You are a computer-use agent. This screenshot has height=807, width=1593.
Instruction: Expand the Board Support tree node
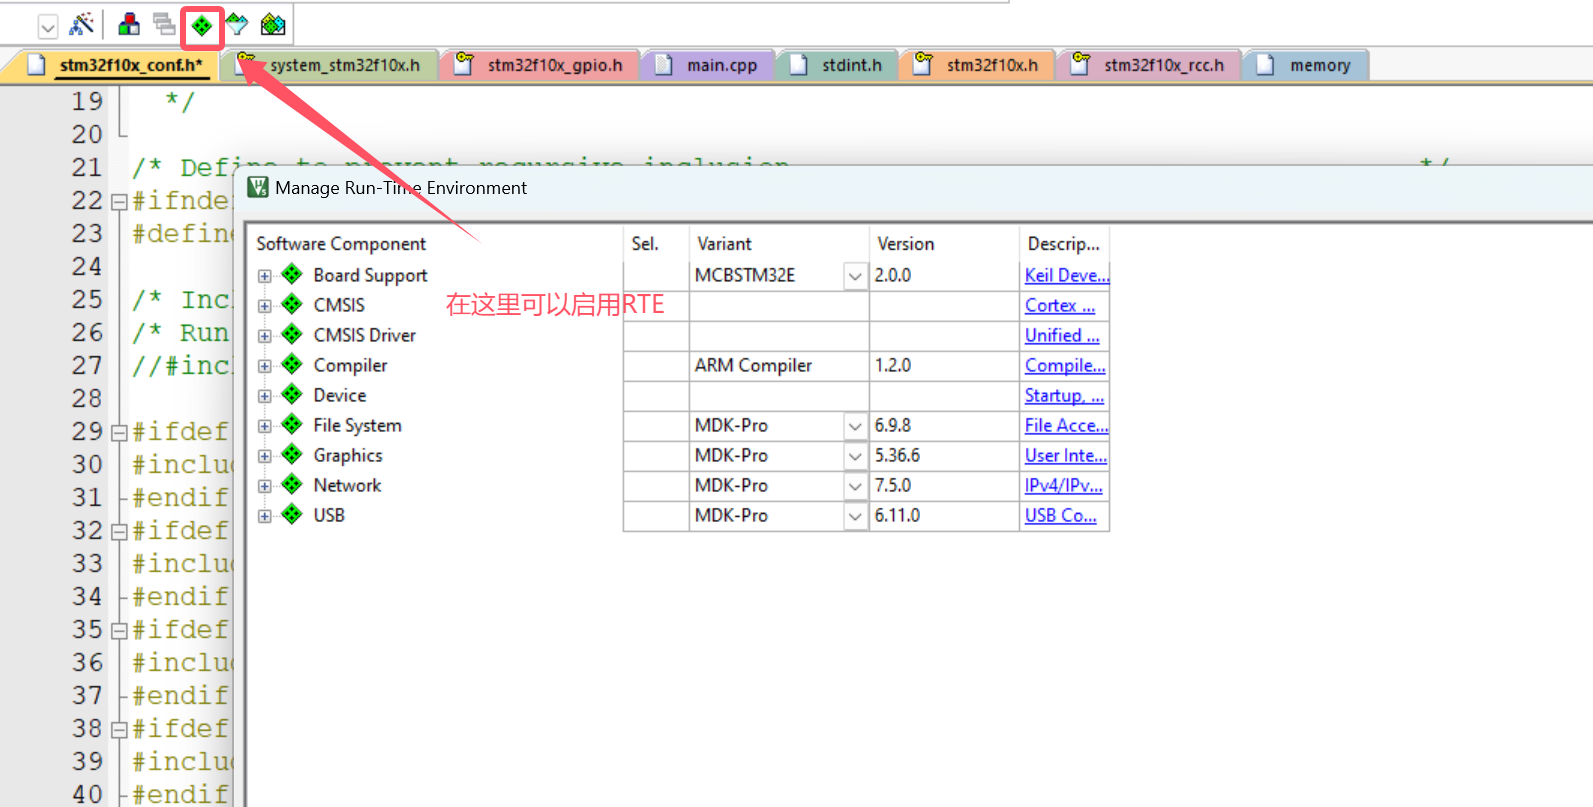tap(264, 276)
